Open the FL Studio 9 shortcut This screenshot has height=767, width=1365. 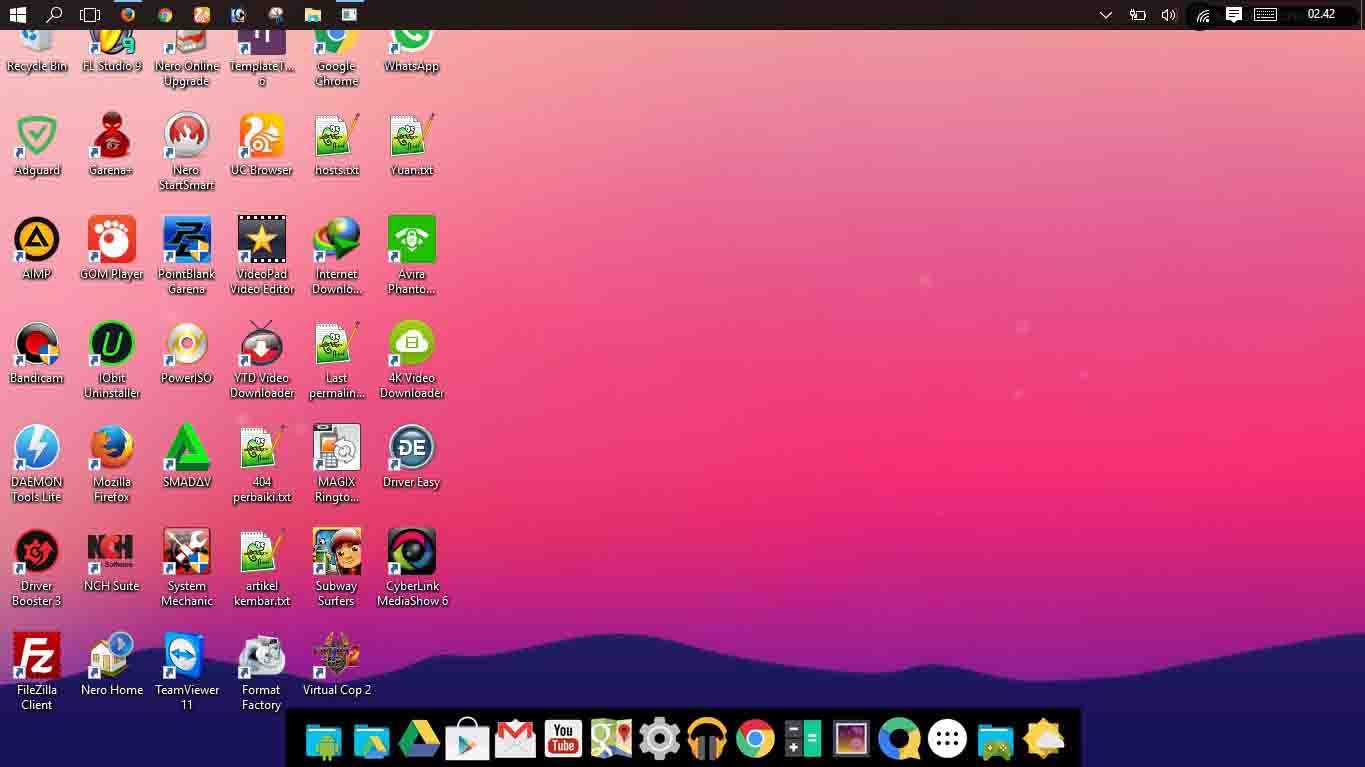(111, 52)
